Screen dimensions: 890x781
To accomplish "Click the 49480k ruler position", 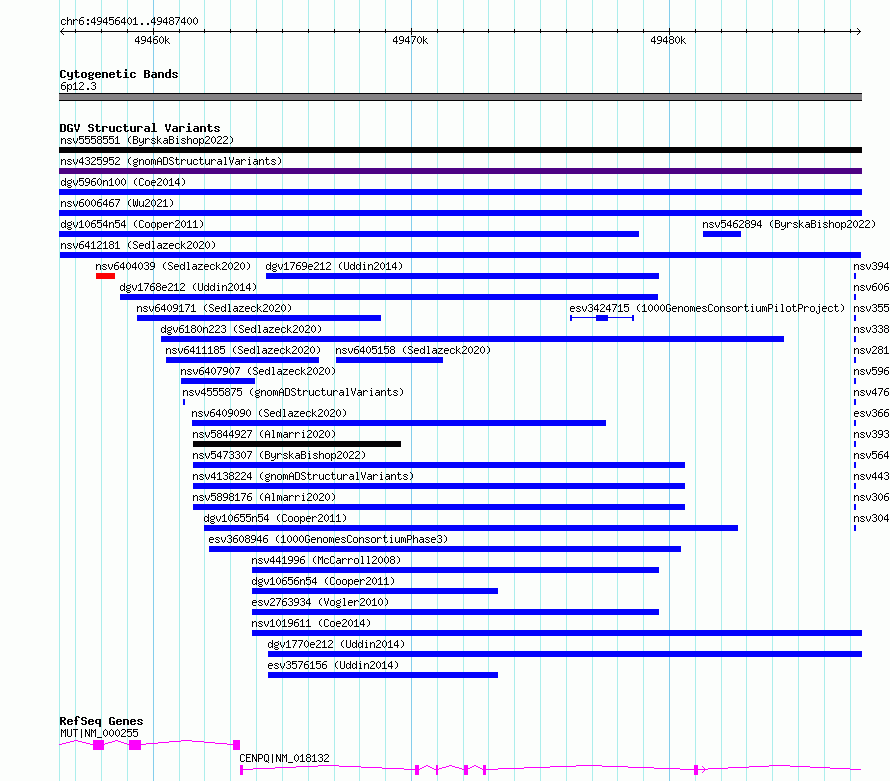I will [x=668, y=40].
